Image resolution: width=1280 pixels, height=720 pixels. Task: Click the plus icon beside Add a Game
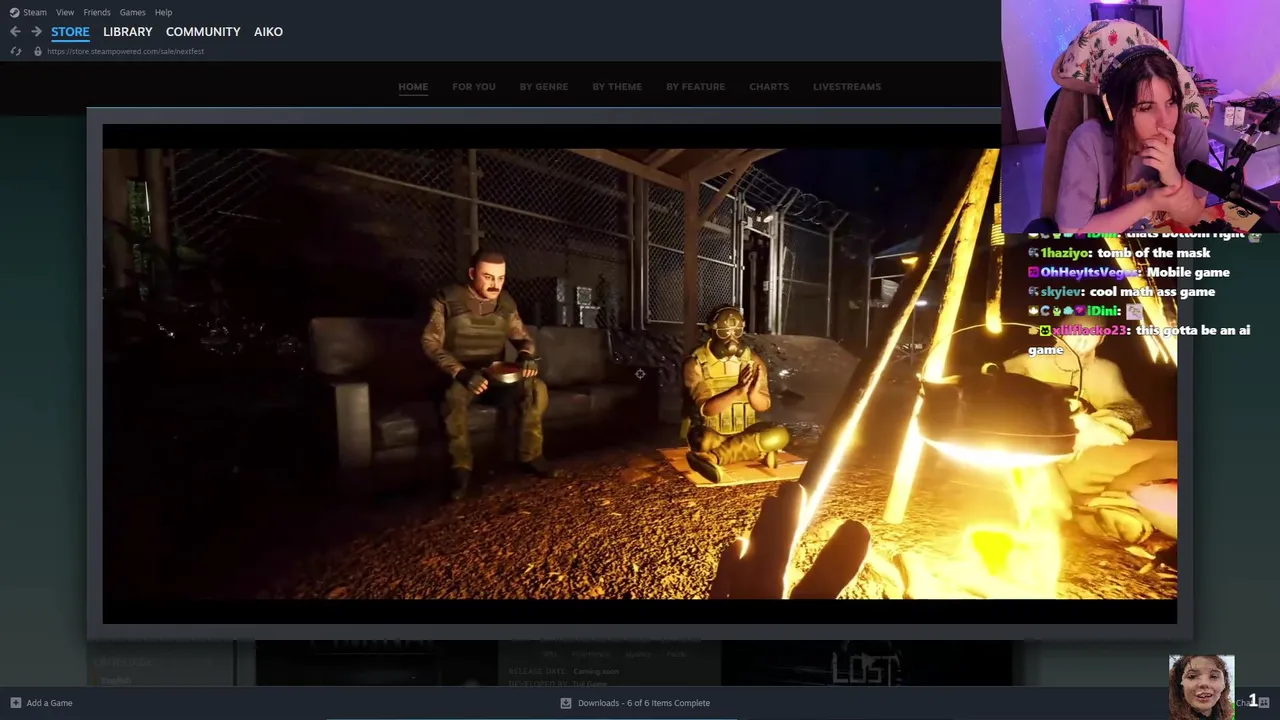(15, 703)
